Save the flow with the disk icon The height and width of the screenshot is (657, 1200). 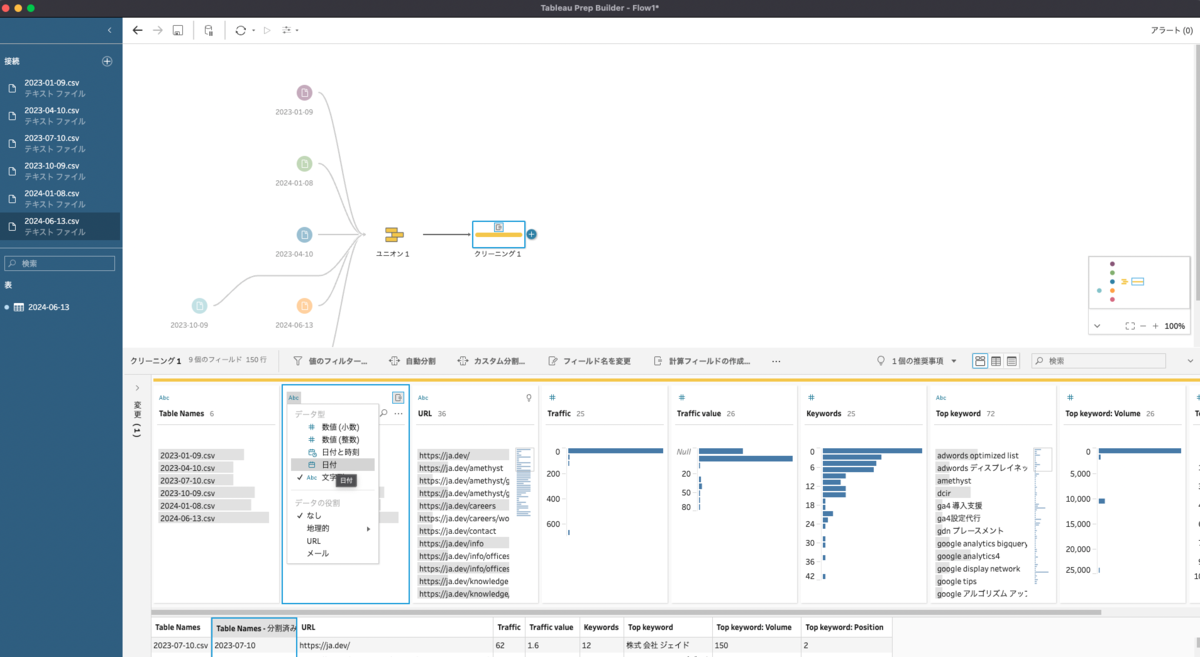click(178, 31)
